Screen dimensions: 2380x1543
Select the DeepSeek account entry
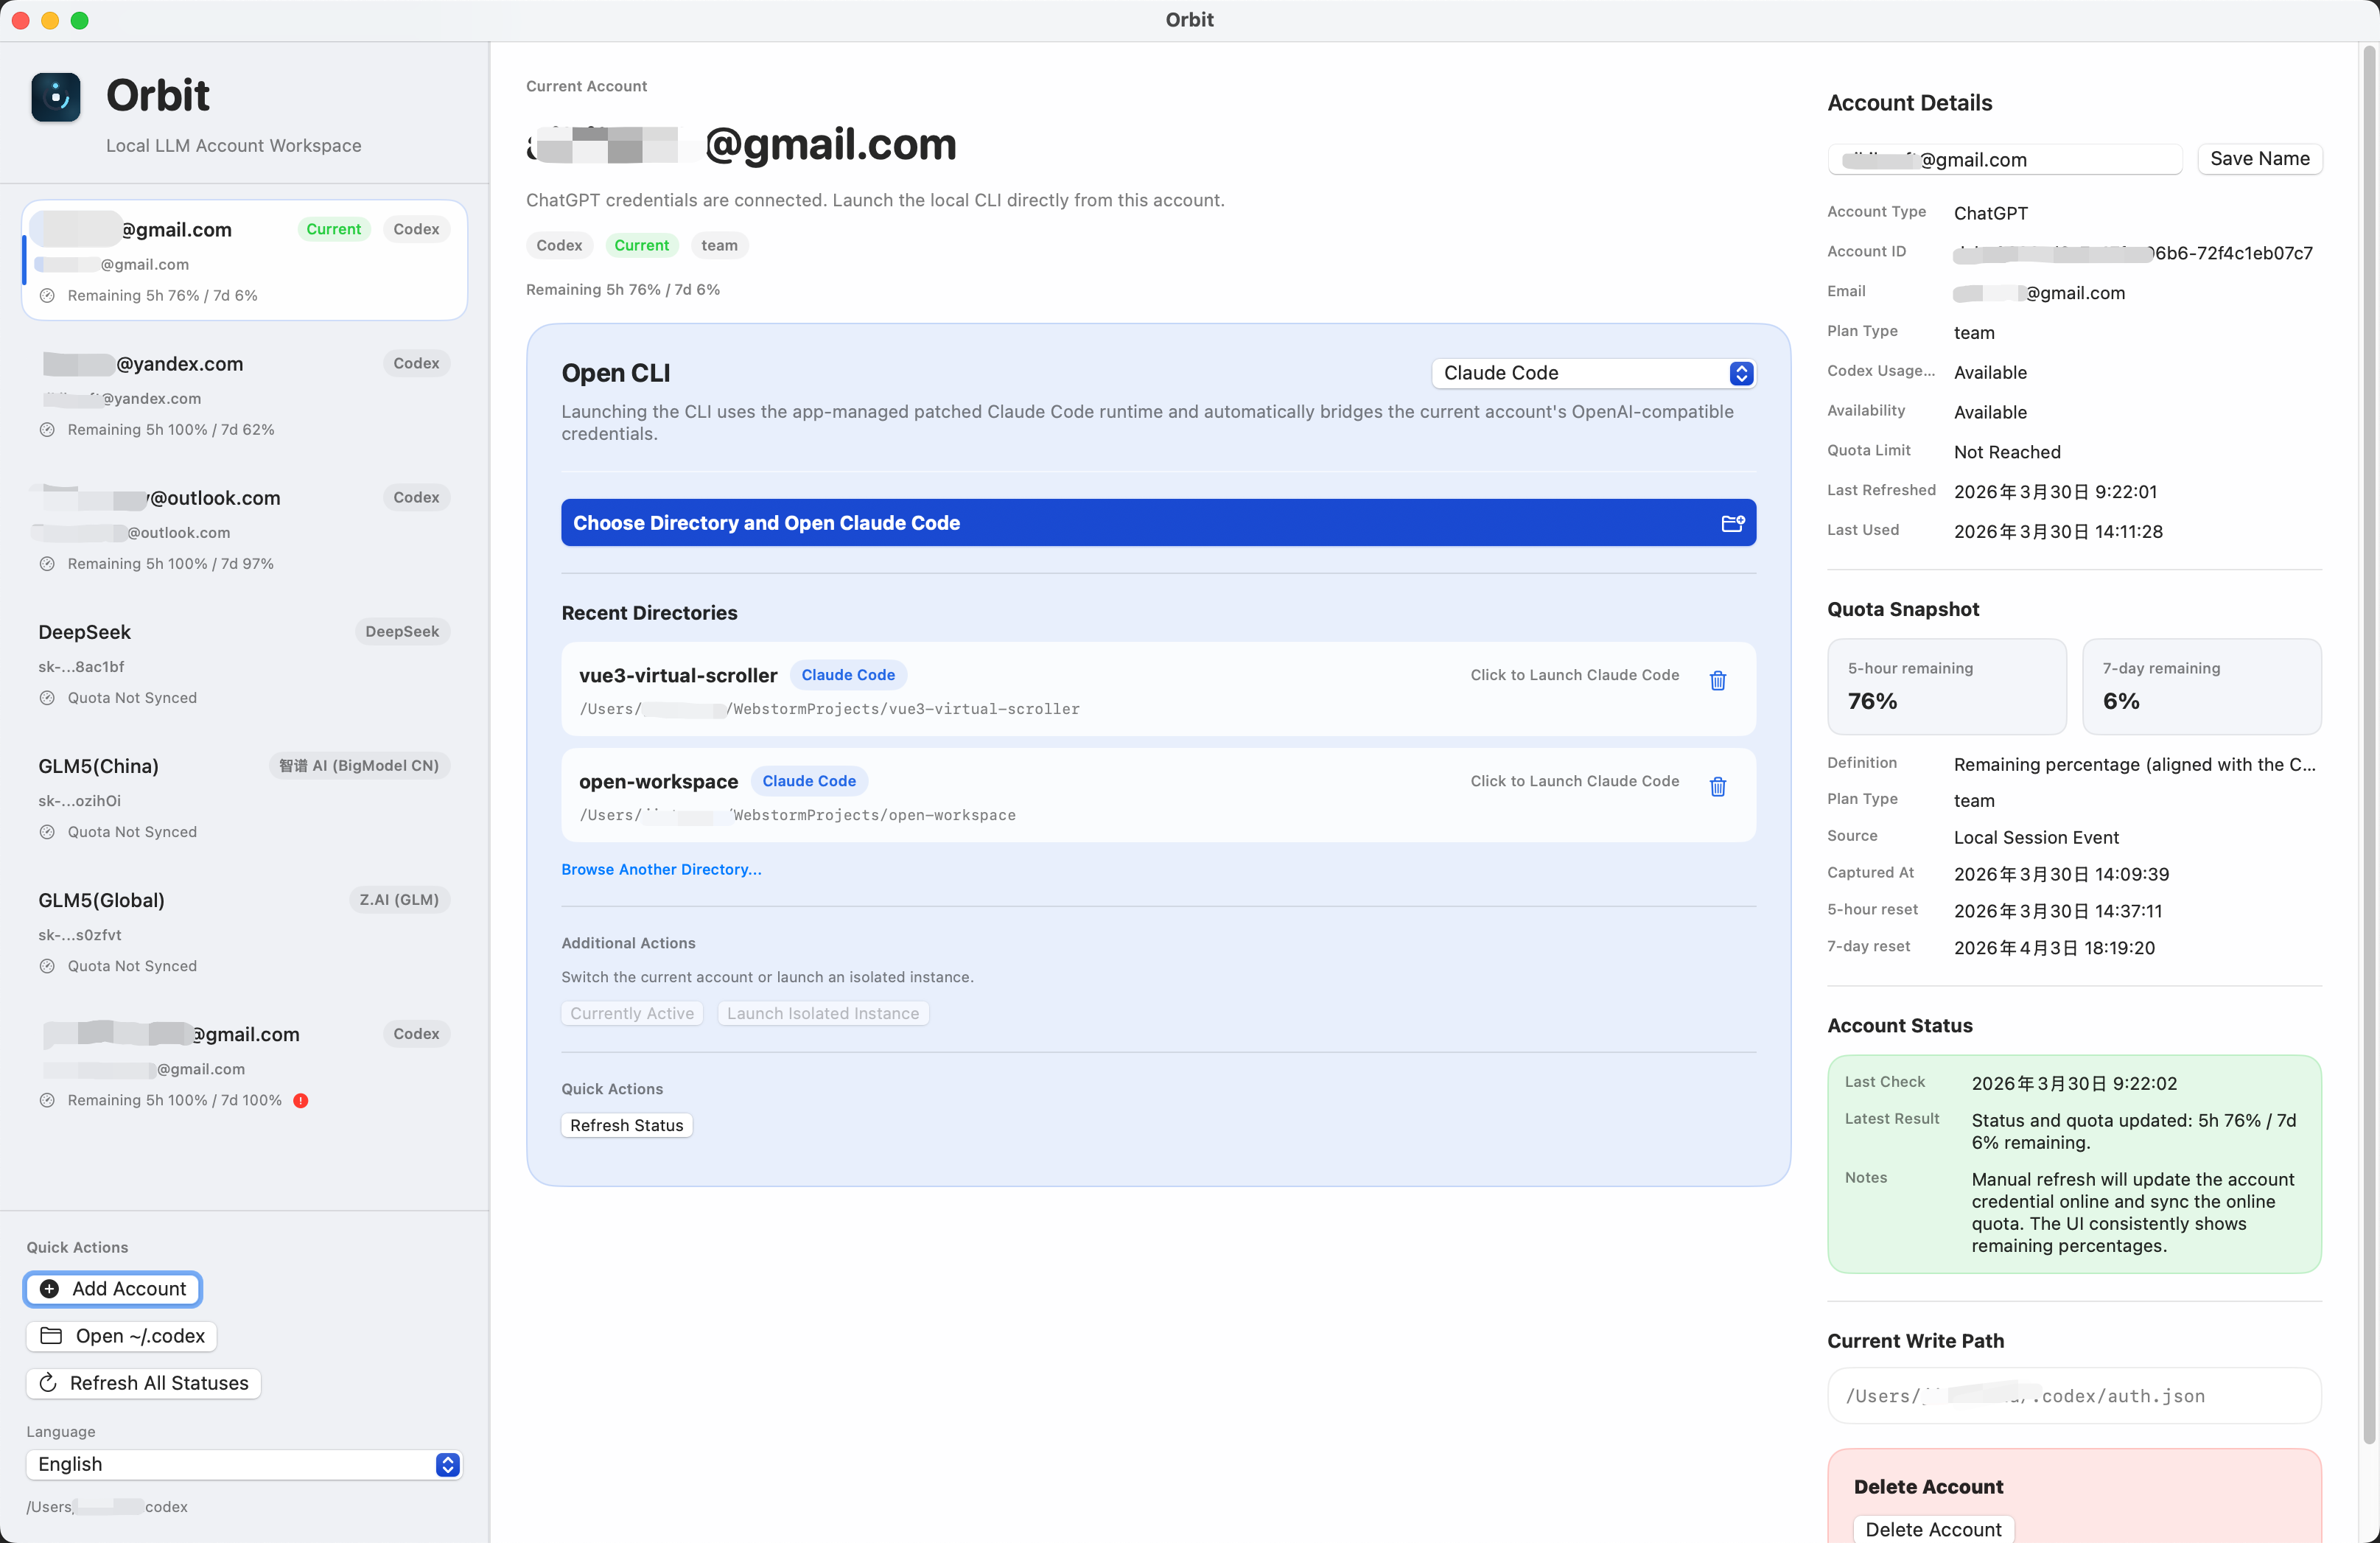[x=244, y=663]
